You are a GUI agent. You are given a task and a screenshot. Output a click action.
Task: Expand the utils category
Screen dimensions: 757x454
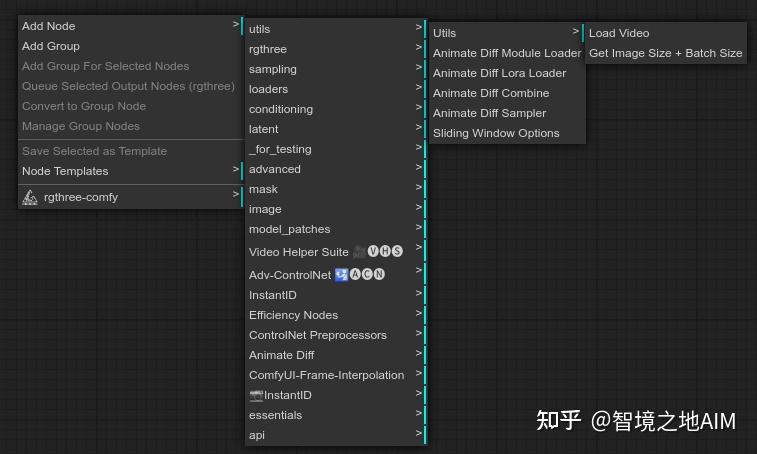tap(336, 29)
